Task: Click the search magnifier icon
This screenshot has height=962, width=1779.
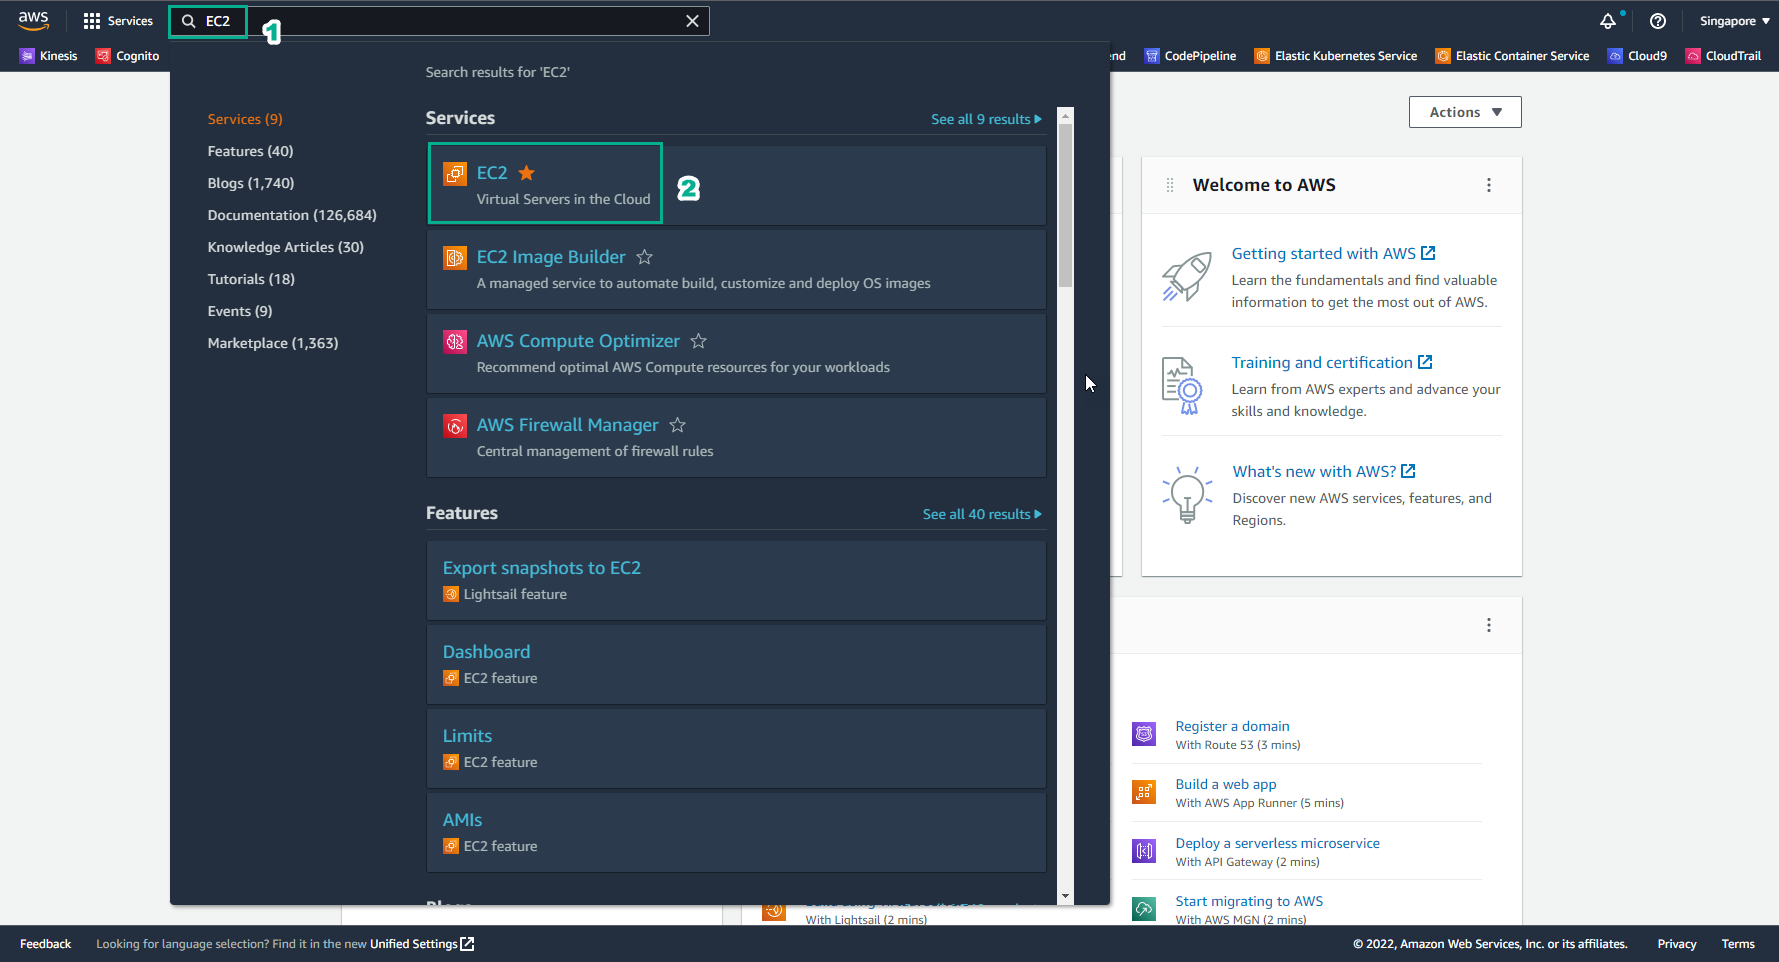Action: coord(188,21)
